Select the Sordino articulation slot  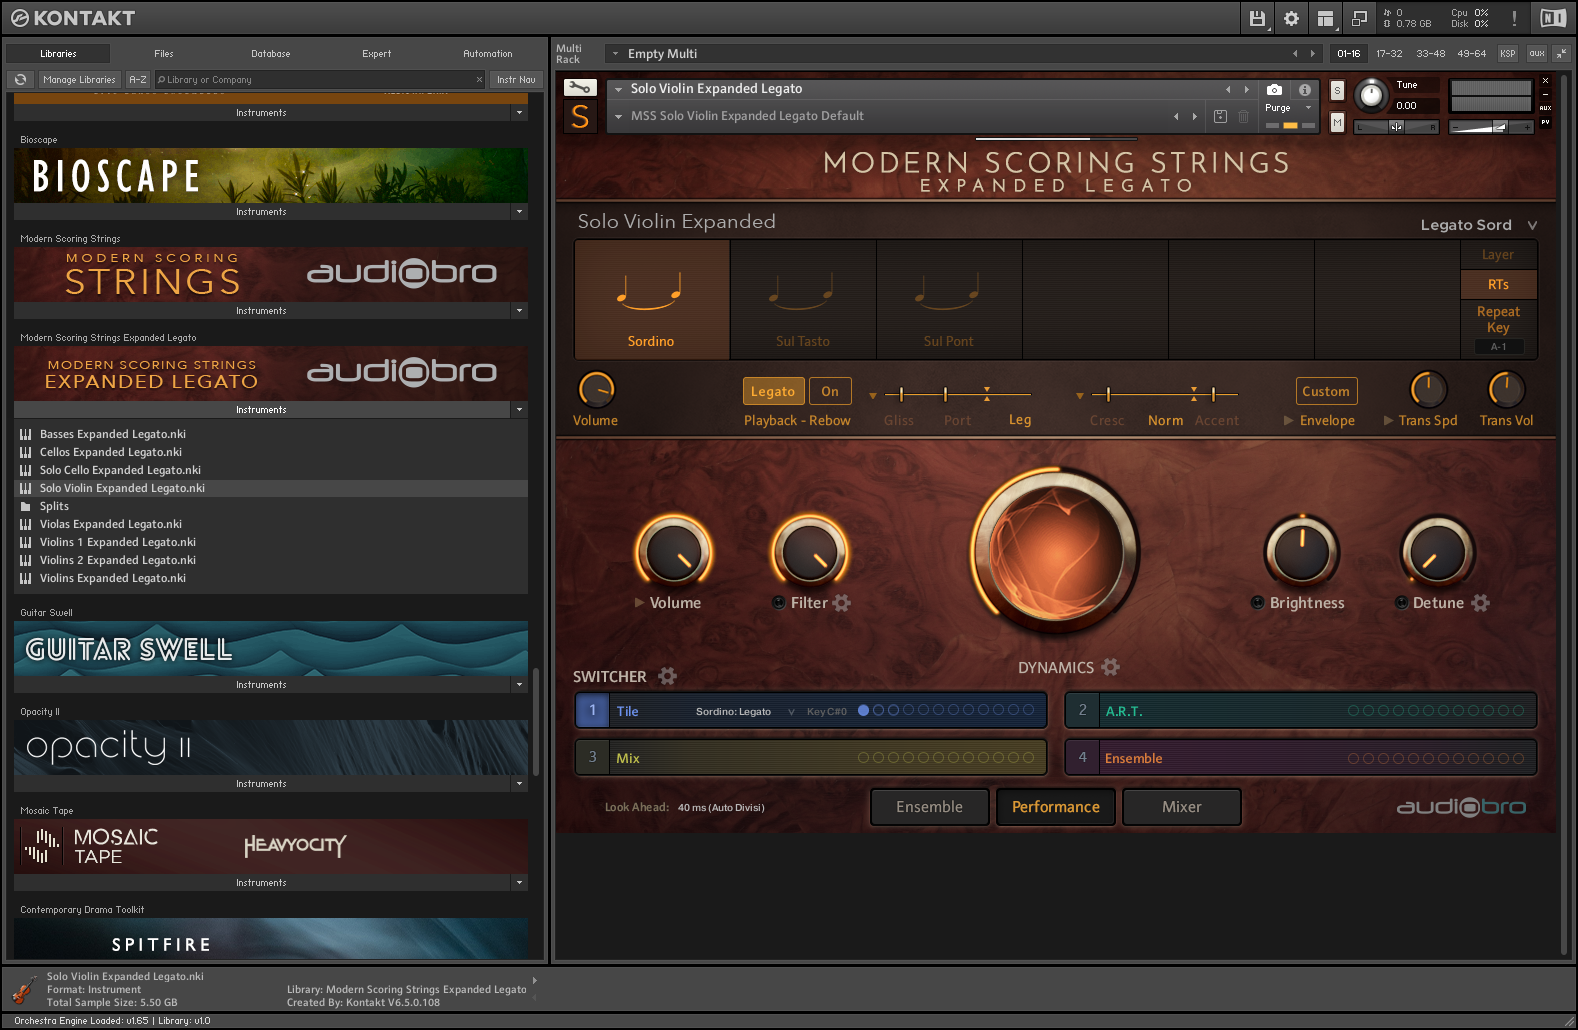[x=652, y=300]
